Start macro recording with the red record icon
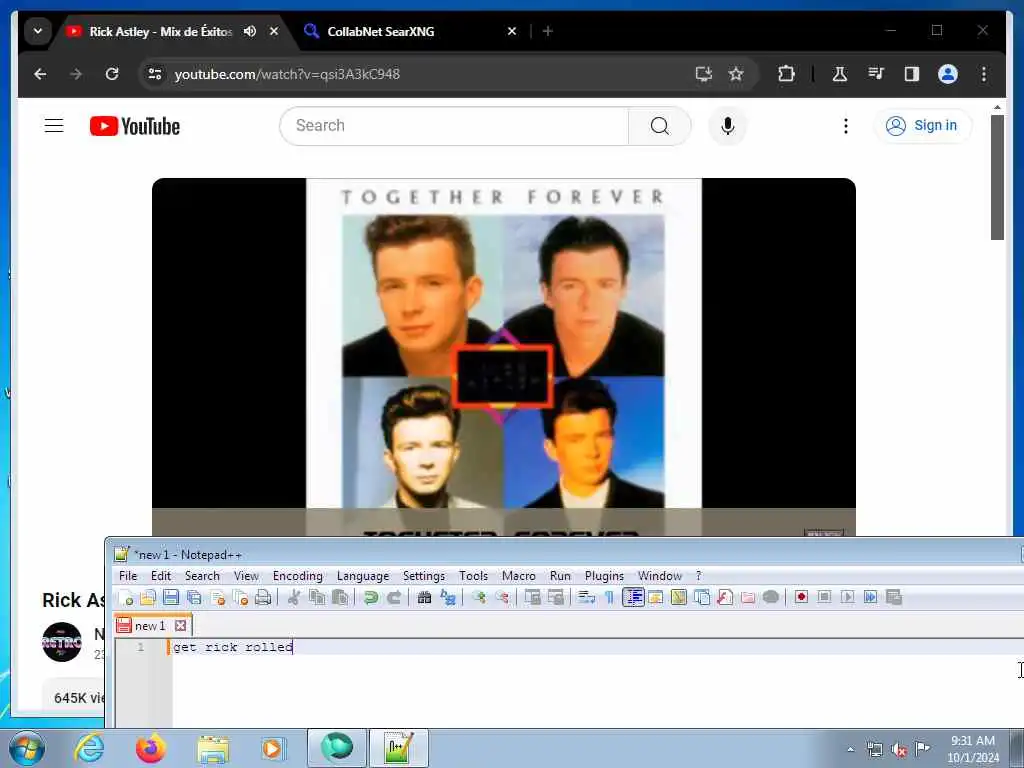Screen dimensions: 1024x768 [x=801, y=598]
